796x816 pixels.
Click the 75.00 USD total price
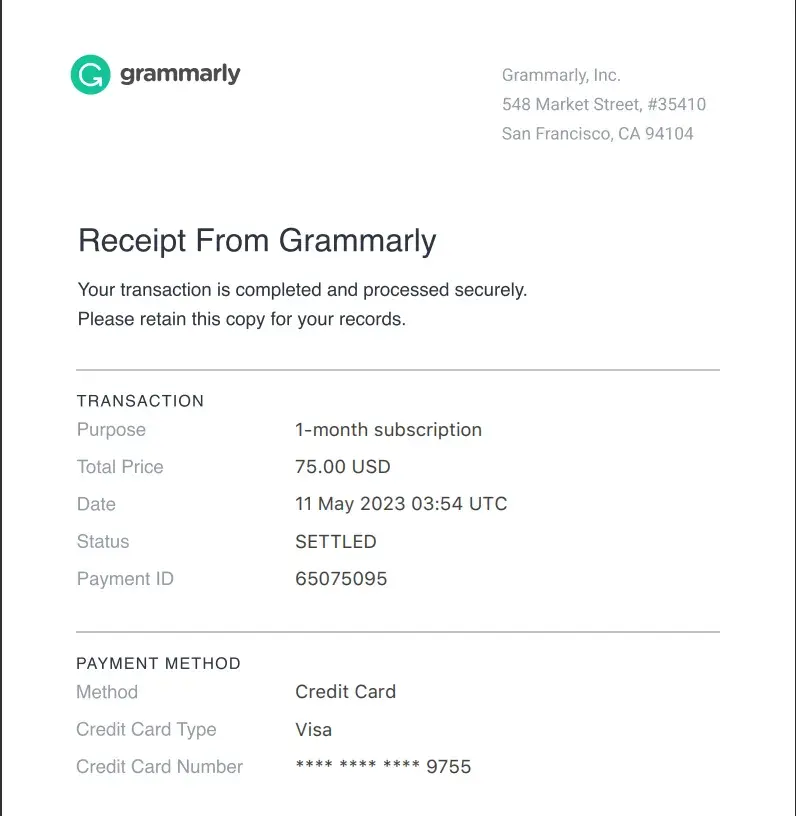pyautogui.click(x=343, y=467)
